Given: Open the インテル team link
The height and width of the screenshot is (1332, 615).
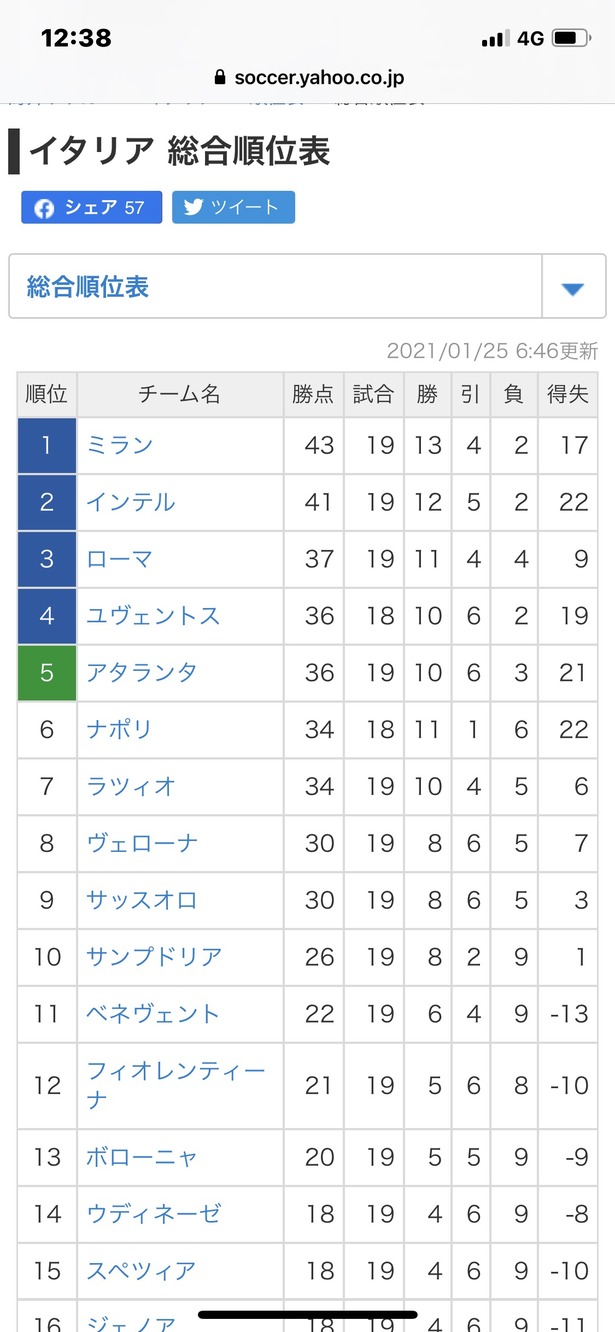Looking at the screenshot, I should click(131, 502).
